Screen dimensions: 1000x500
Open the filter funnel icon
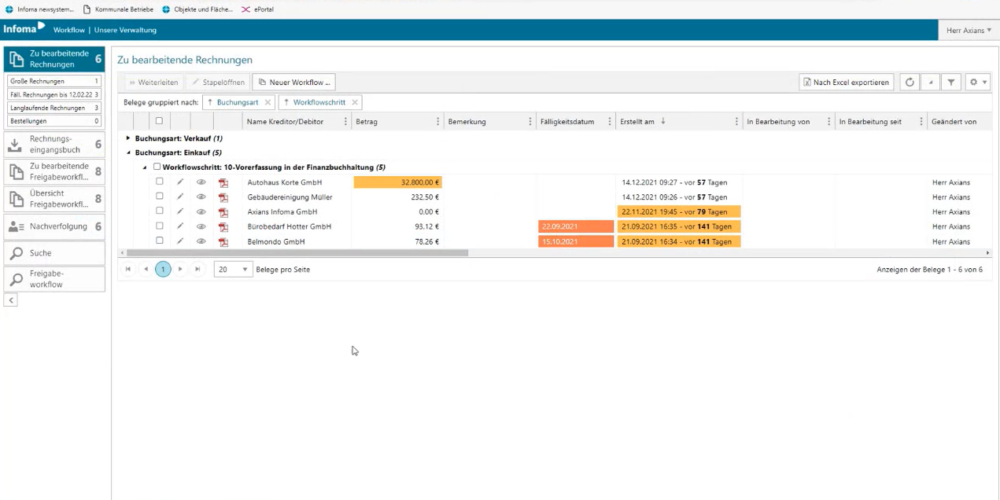[x=952, y=82]
